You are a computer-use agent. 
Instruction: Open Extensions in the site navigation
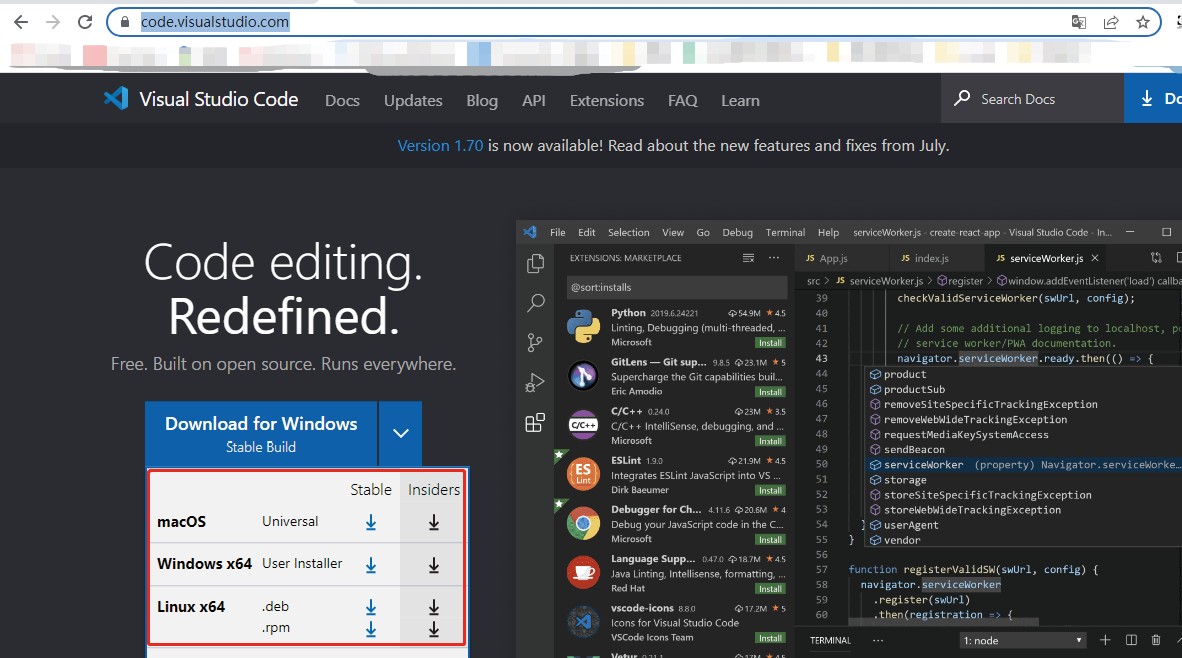[x=607, y=100]
